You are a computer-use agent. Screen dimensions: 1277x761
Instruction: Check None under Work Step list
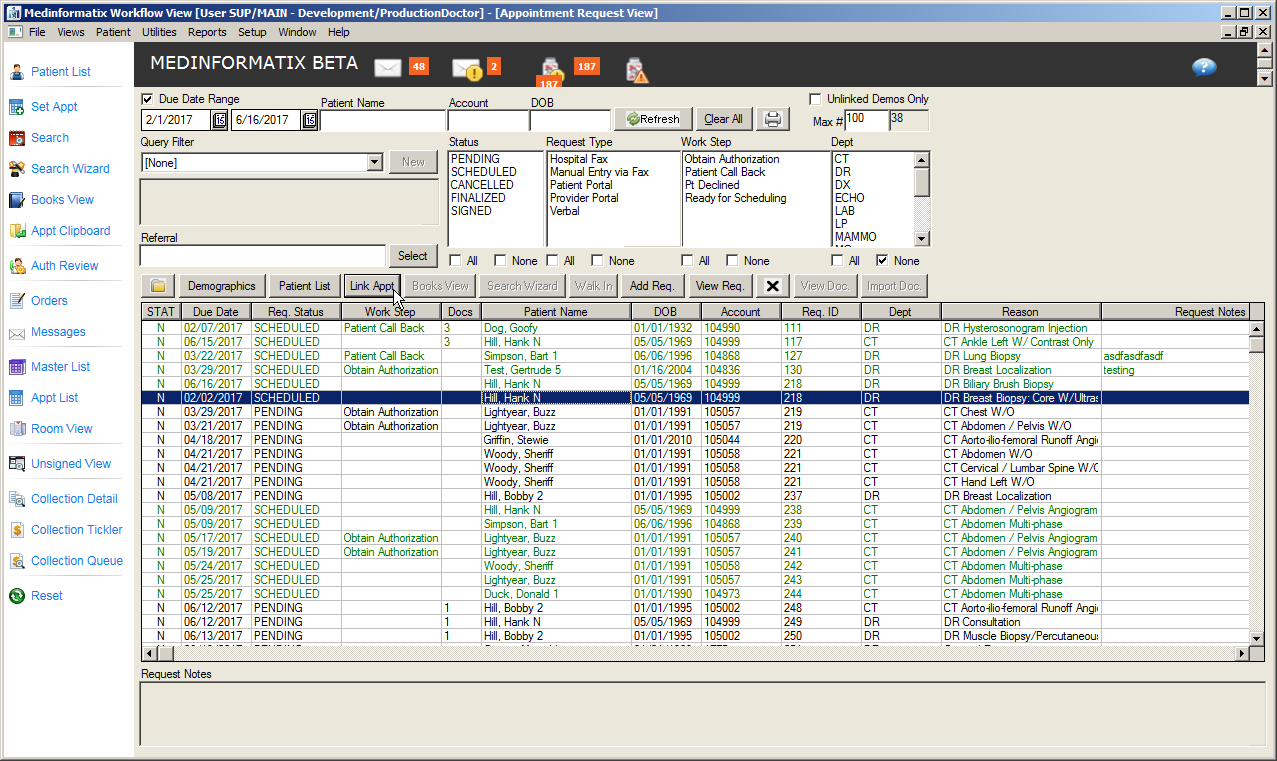tap(733, 261)
